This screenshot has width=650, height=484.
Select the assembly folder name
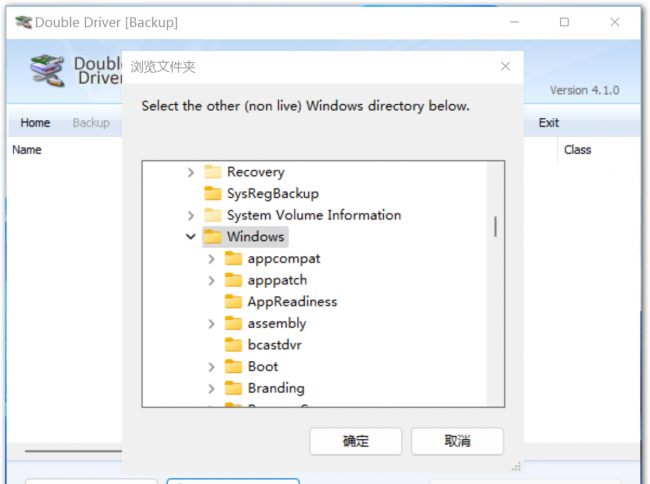pos(277,323)
